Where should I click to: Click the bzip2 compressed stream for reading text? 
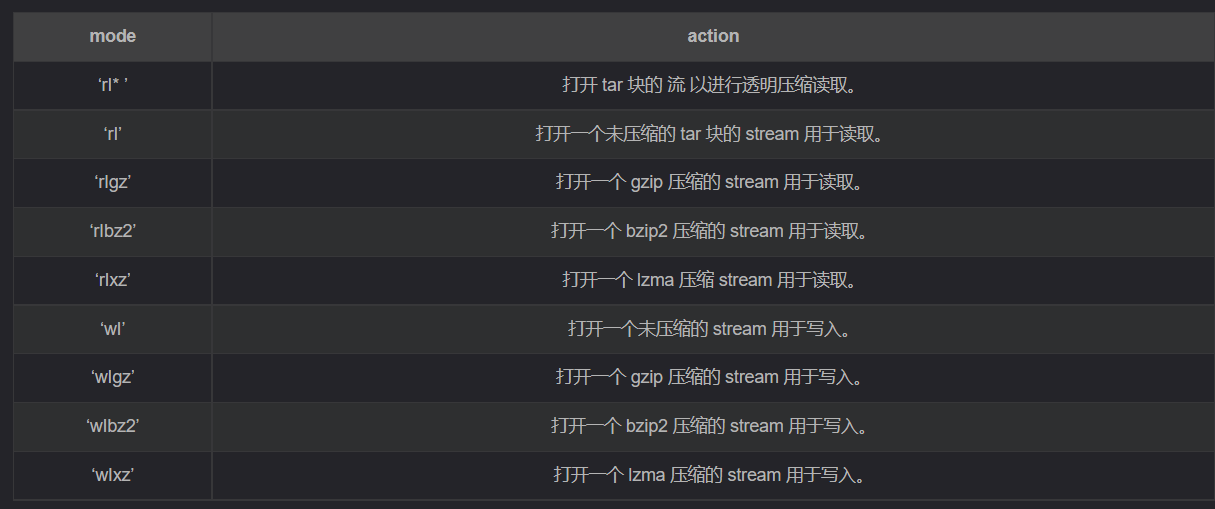(713, 231)
